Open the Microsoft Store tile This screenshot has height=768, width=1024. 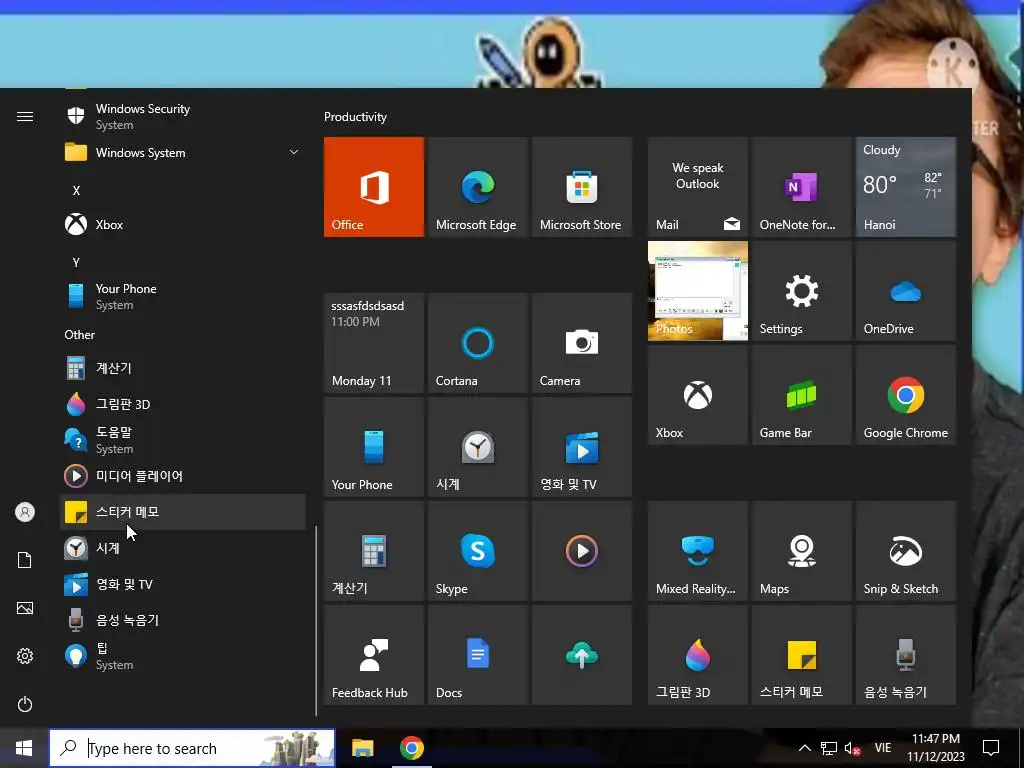coord(582,187)
